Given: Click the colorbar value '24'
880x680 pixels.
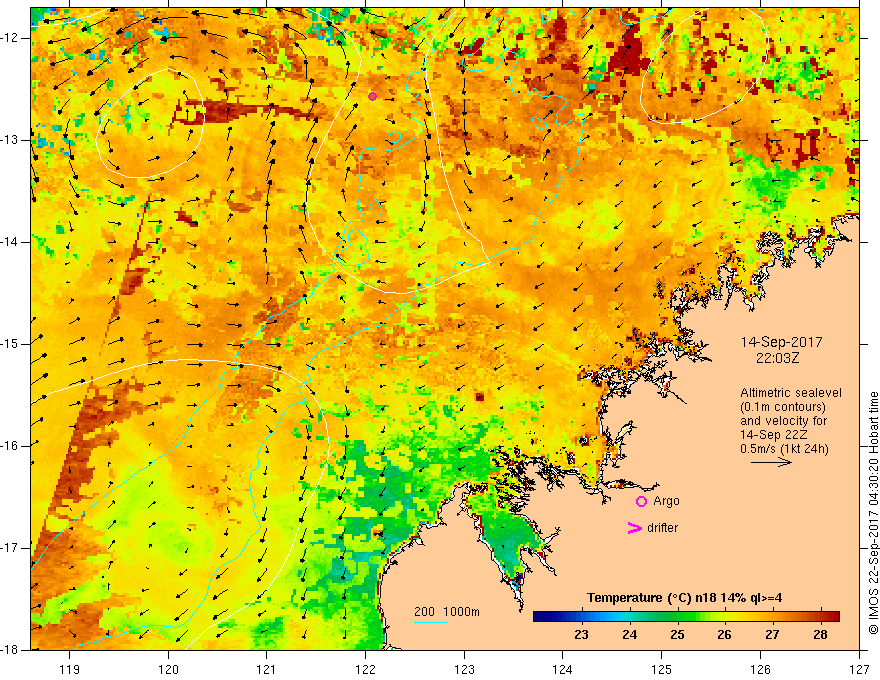Looking at the screenshot, I should 630,635.
